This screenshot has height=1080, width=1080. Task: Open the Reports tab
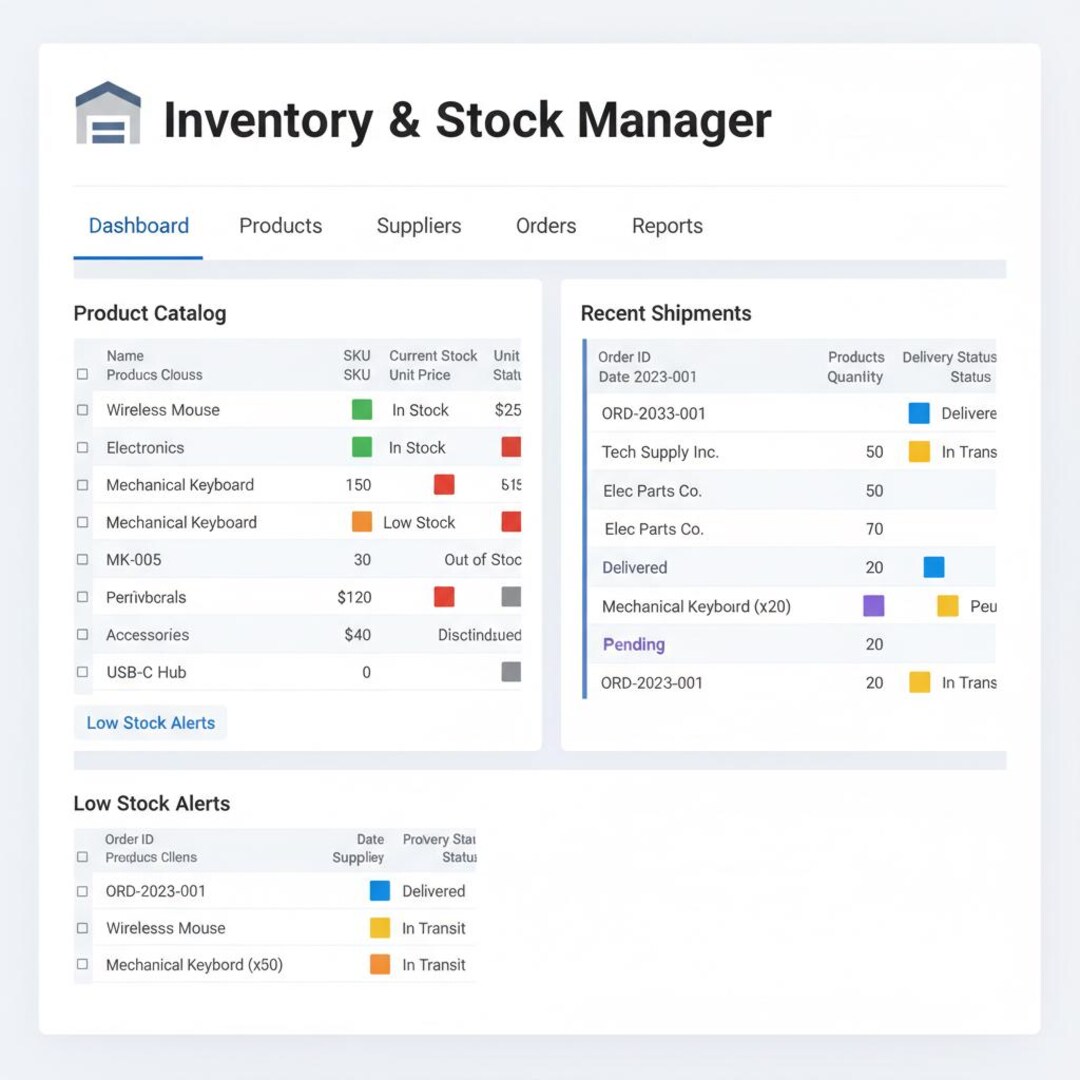coord(667,226)
